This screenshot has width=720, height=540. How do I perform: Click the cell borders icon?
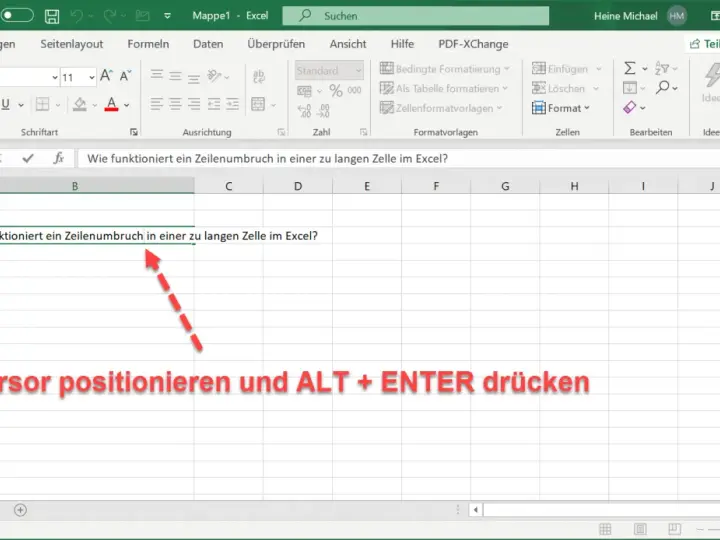42,104
